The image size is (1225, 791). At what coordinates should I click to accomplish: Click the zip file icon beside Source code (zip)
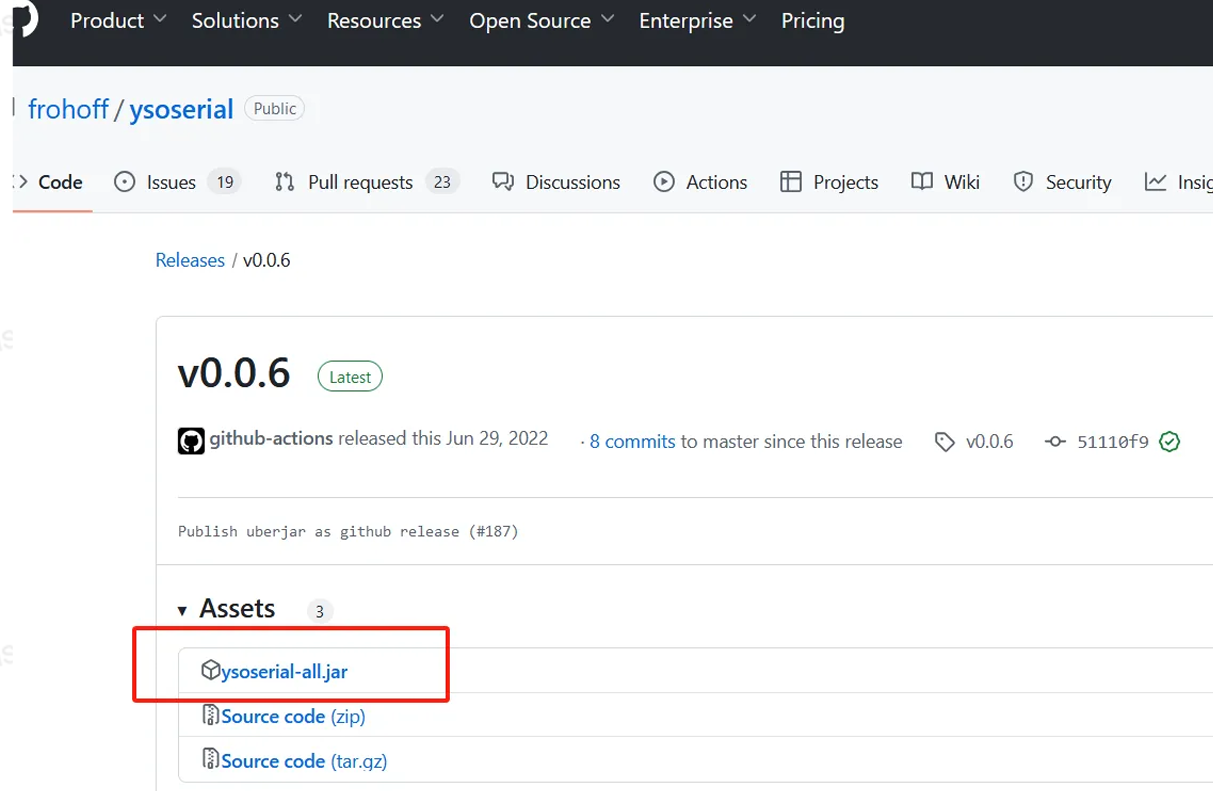point(210,715)
